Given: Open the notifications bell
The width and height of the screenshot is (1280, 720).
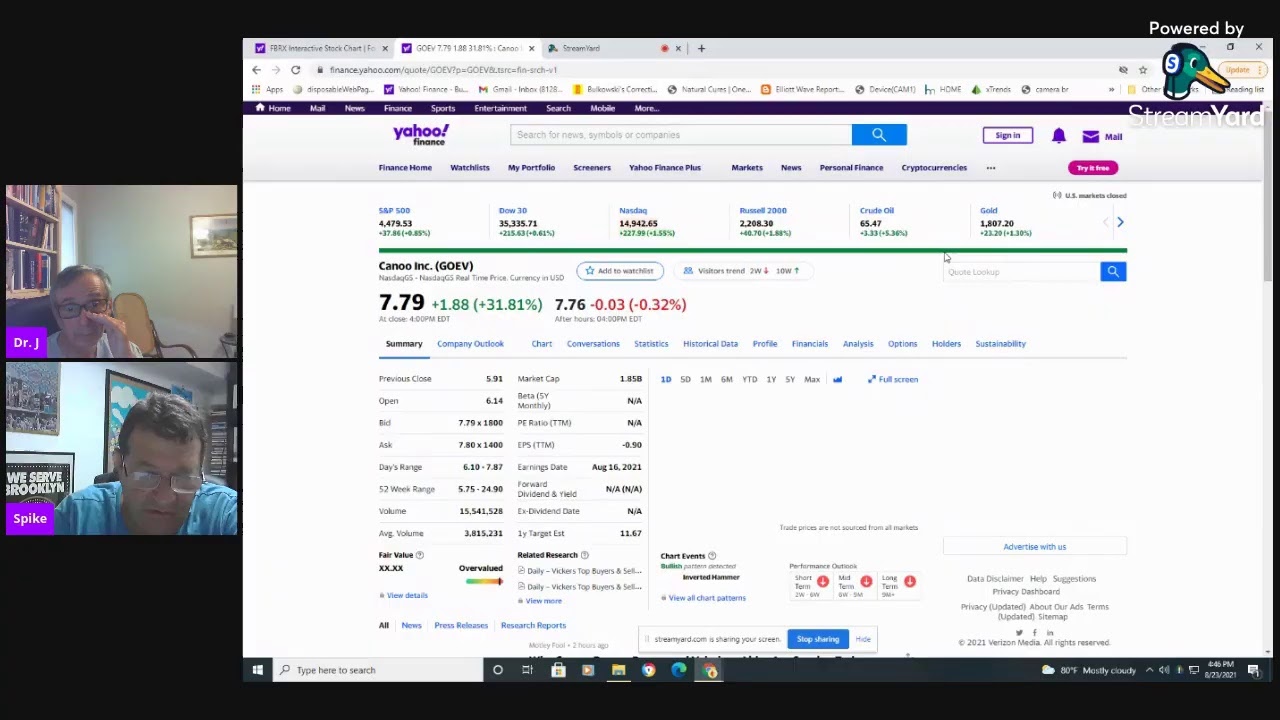Looking at the screenshot, I should pyautogui.click(x=1058, y=136).
